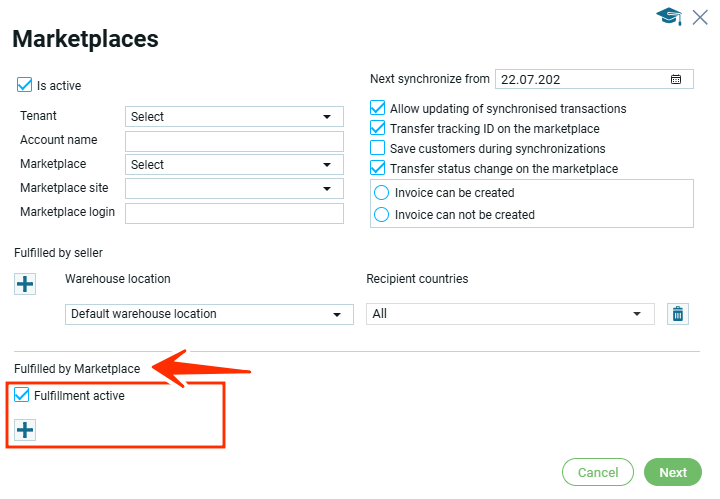Screen dimensions: 720x499
Task: Toggle the Is active checkbox
Action: (25, 86)
